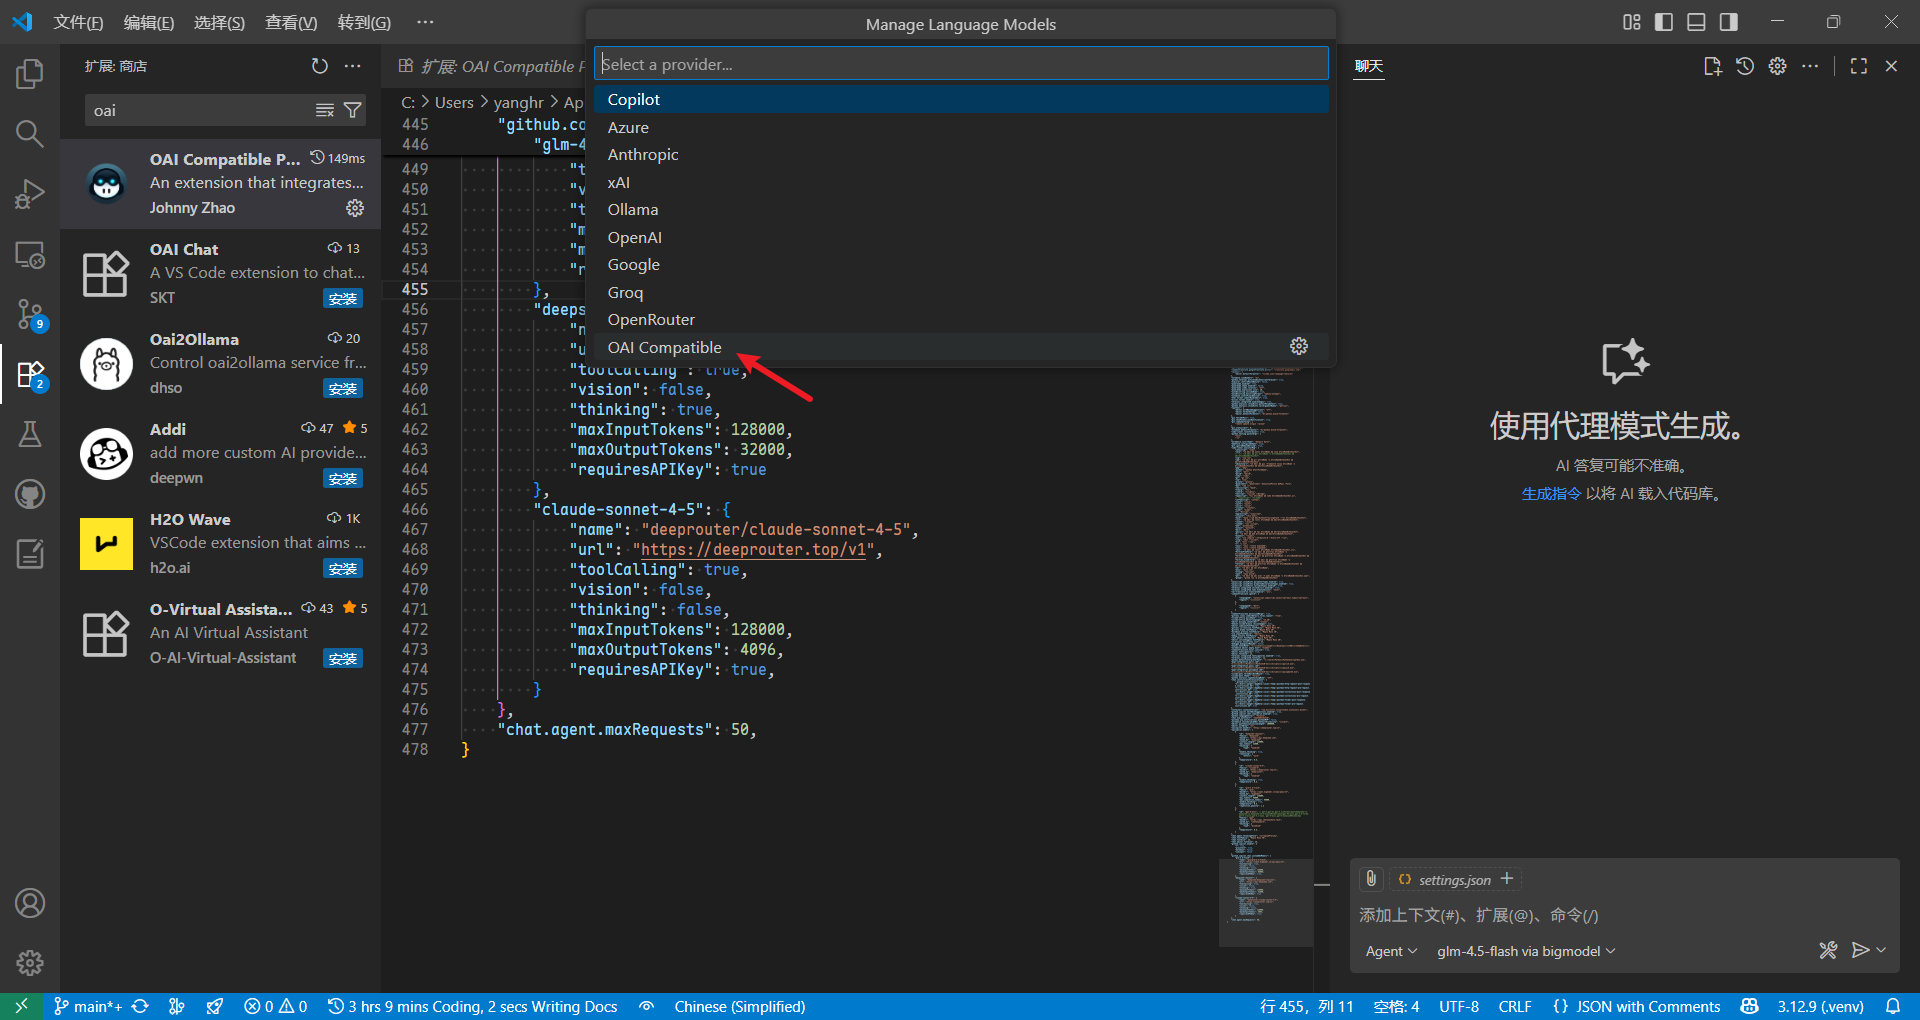Expand the Agent mode dropdown
The height and width of the screenshot is (1020, 1920).
pyautogui.click(x=1391, y=951)
